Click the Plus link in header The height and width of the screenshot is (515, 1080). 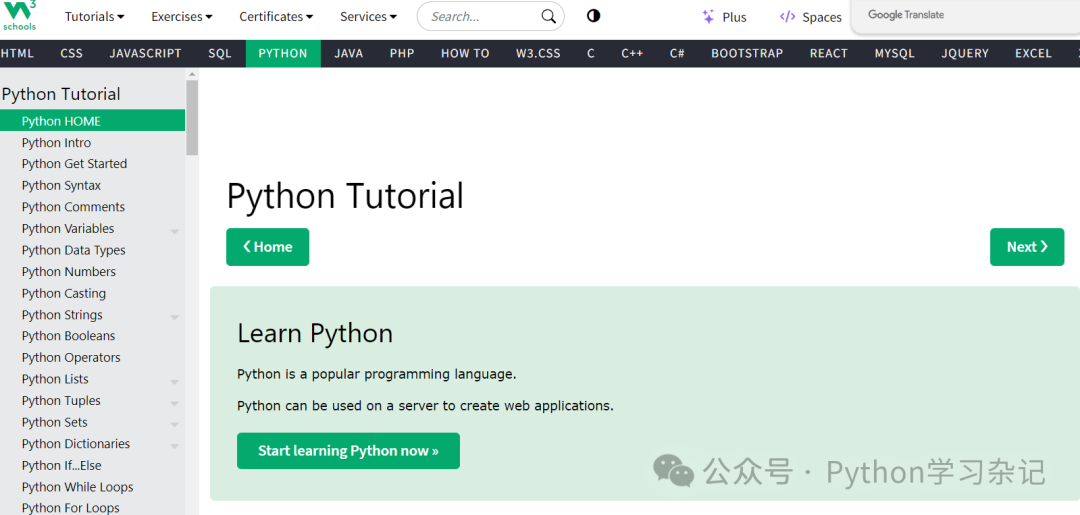[x=724, y=17]
